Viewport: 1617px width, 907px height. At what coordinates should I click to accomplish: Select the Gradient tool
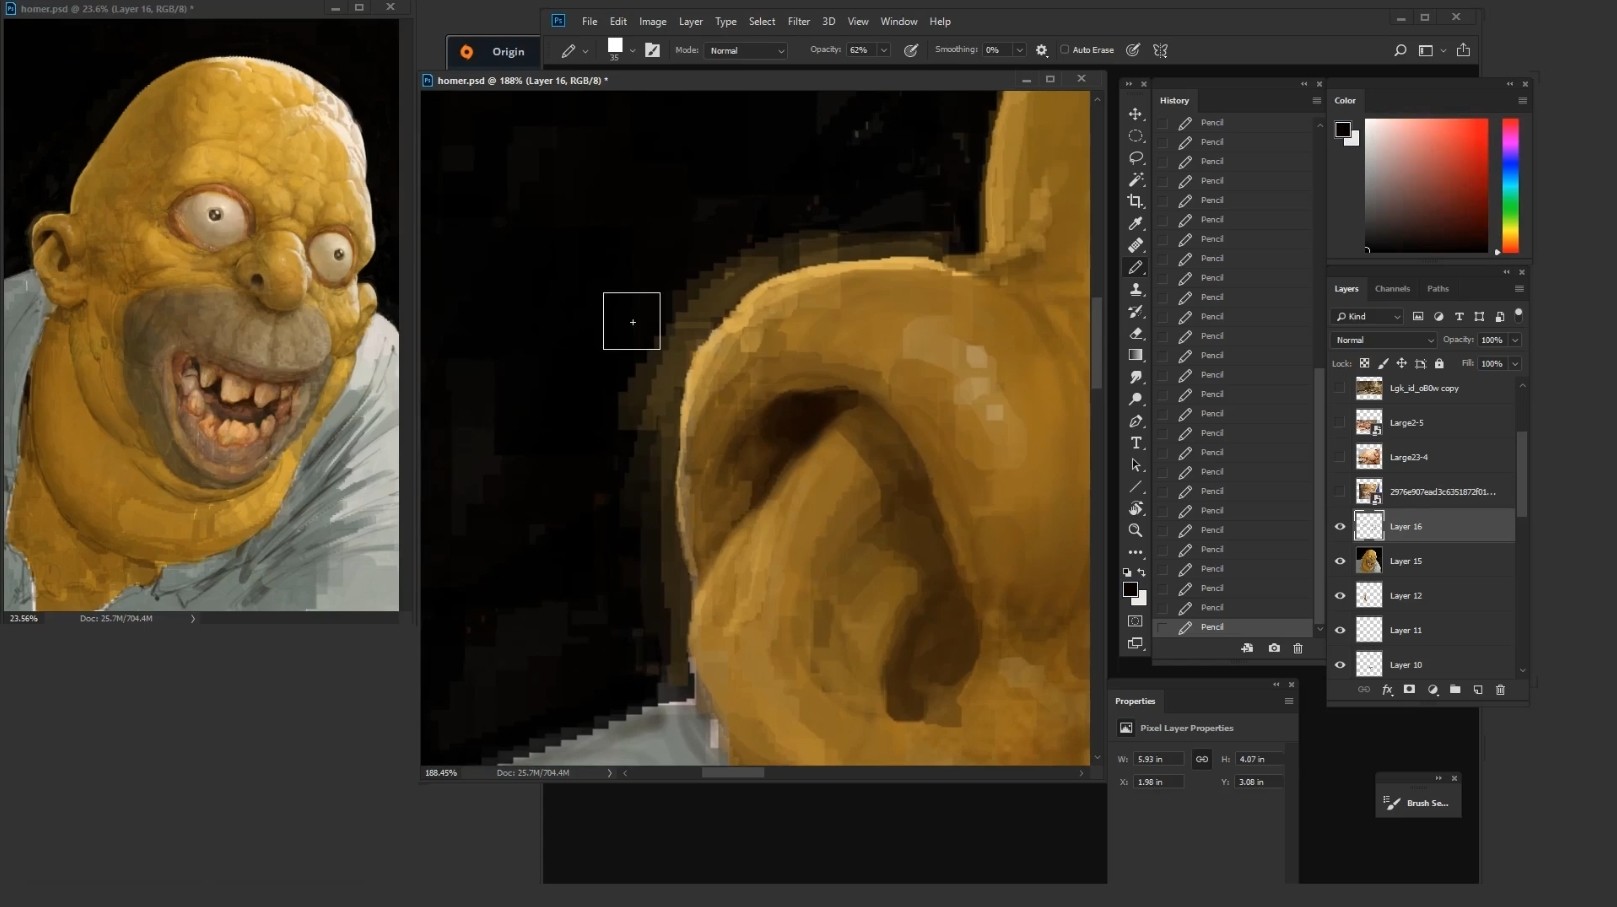click(x=1135, y=355)
